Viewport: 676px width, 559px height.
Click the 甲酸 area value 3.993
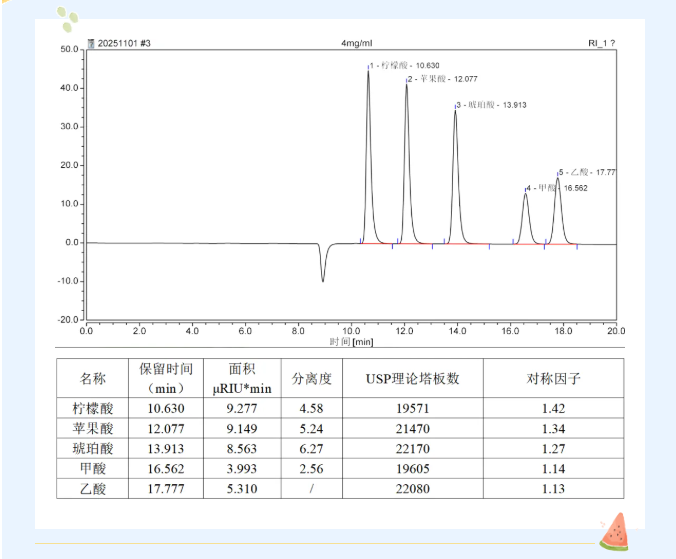(x=242, y=468)
